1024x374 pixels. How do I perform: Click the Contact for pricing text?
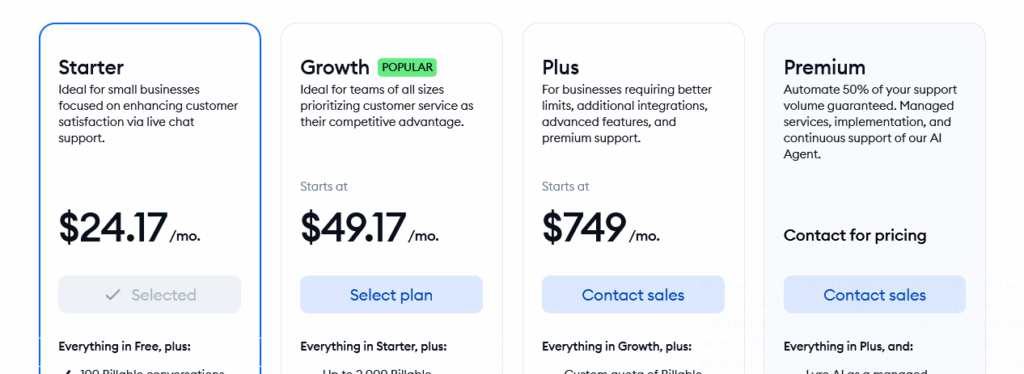coord(855,235)
